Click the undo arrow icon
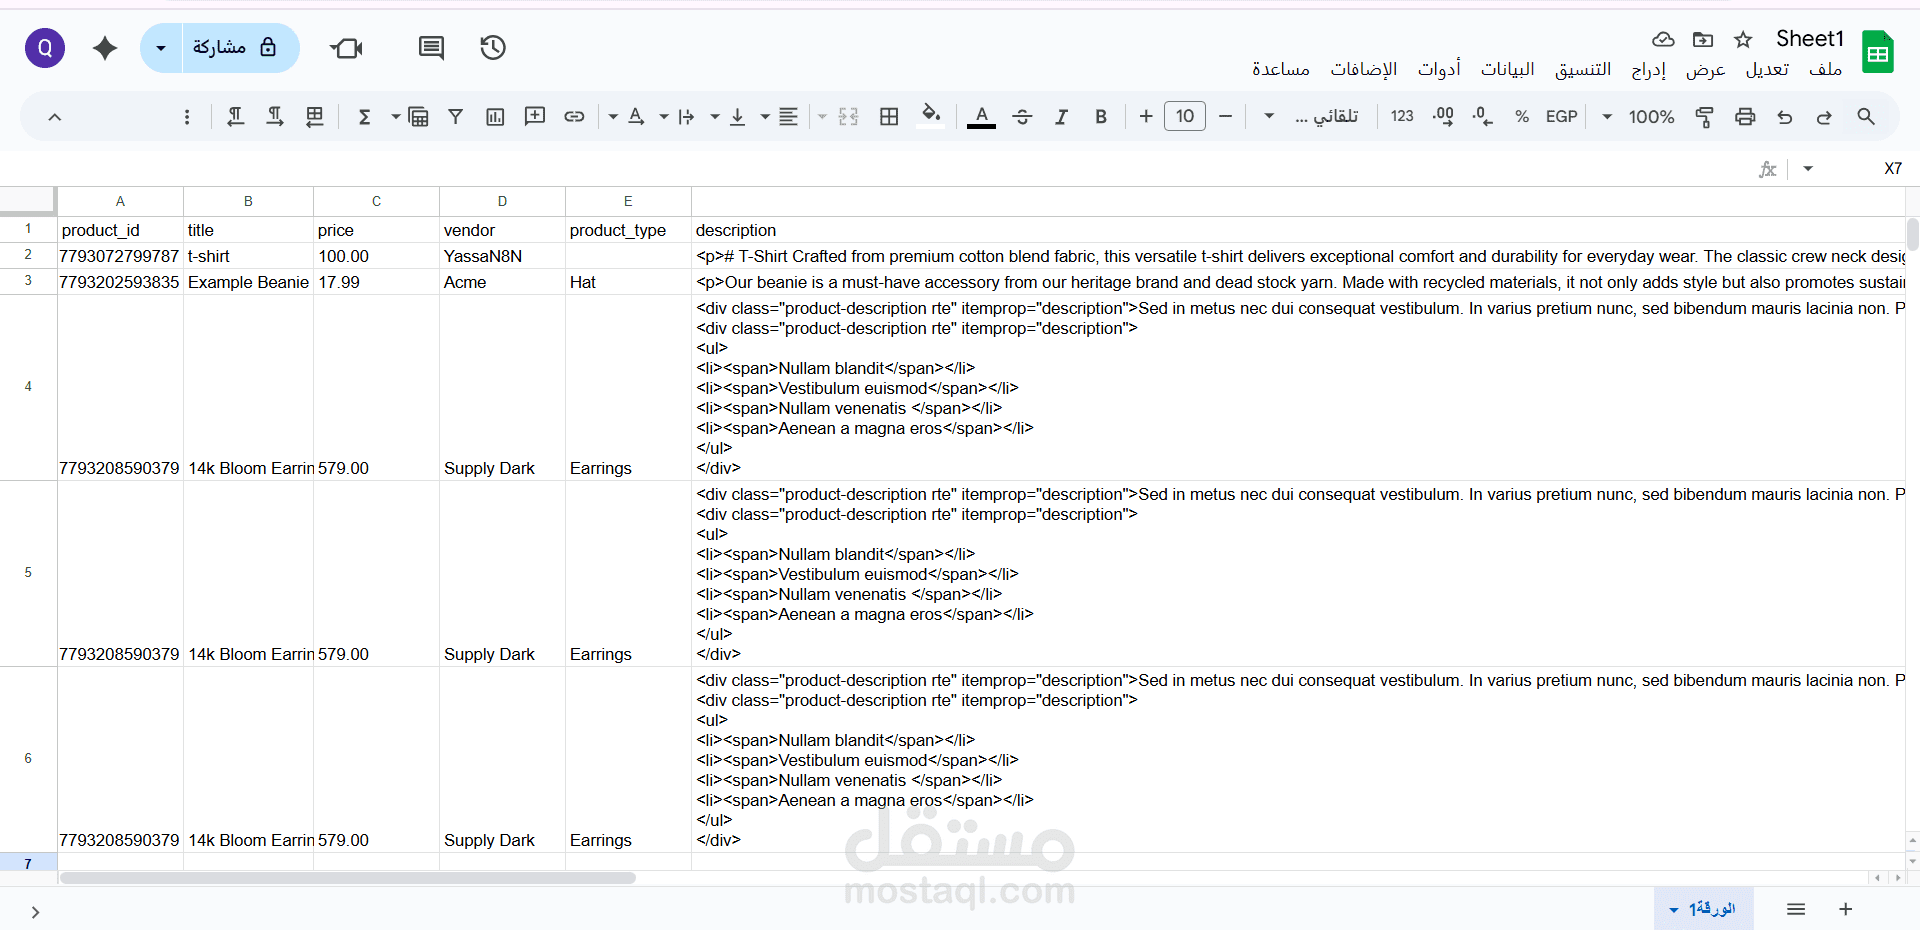Viewport: 1920px width, 930px height. coord(1785,117)
